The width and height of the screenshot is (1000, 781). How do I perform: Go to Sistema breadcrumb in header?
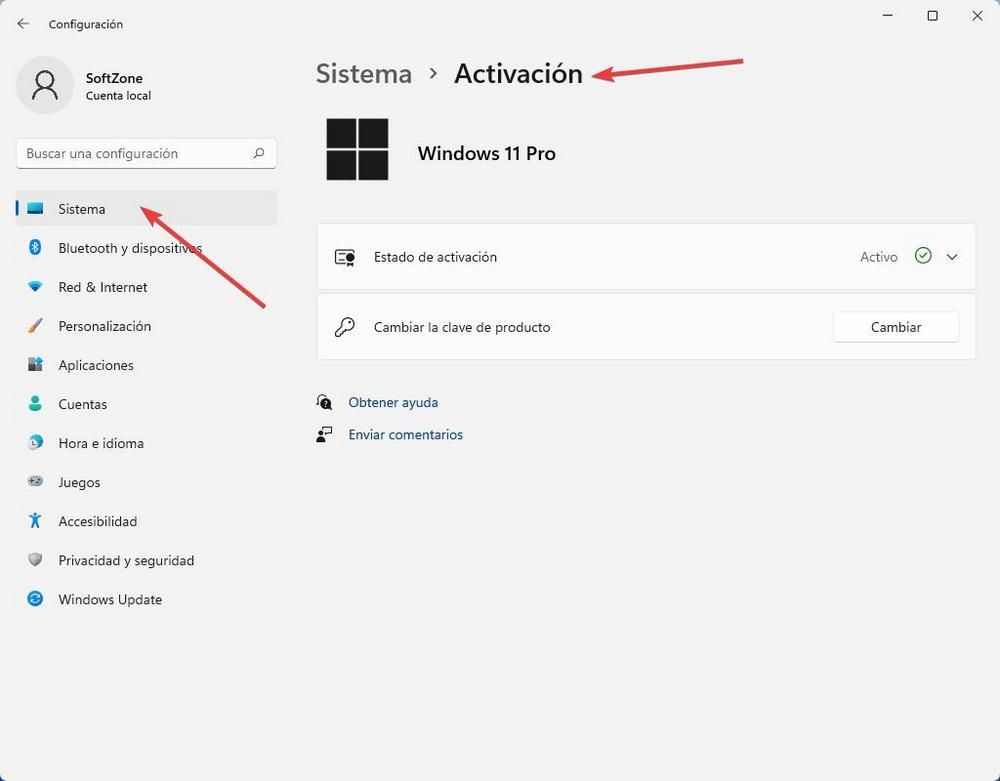pyautogui.click(x=364, y=74)
